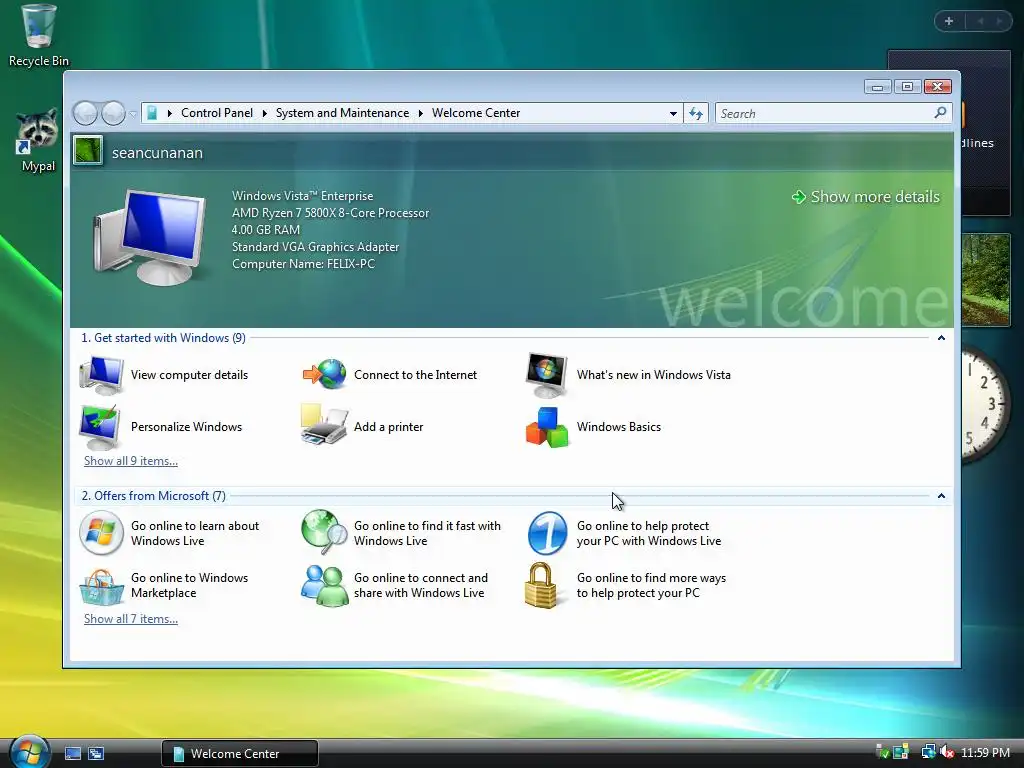Click Welcome Center breadcrumb
Image resolution: width=1024 pixels, height=768 pixels.
[476, 113]
